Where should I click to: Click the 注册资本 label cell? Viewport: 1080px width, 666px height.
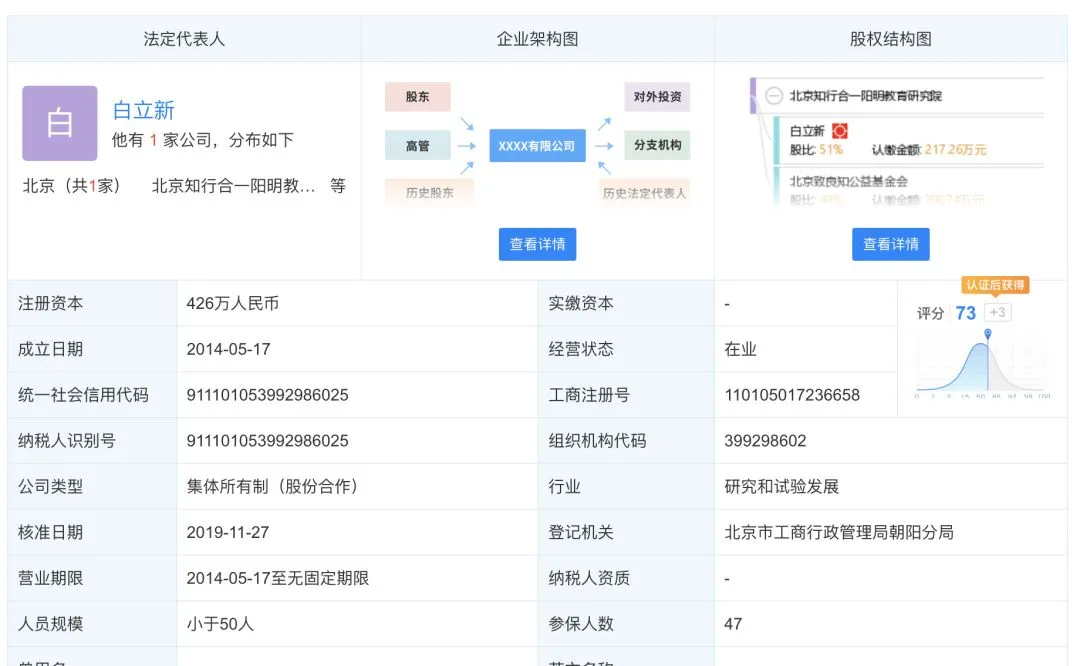(x=92, y=304)
